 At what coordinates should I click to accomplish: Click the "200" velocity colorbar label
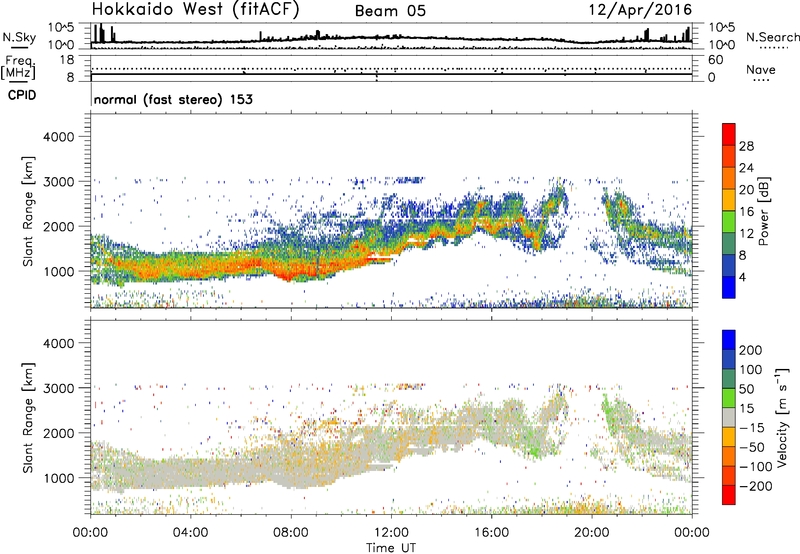[751, 350]
